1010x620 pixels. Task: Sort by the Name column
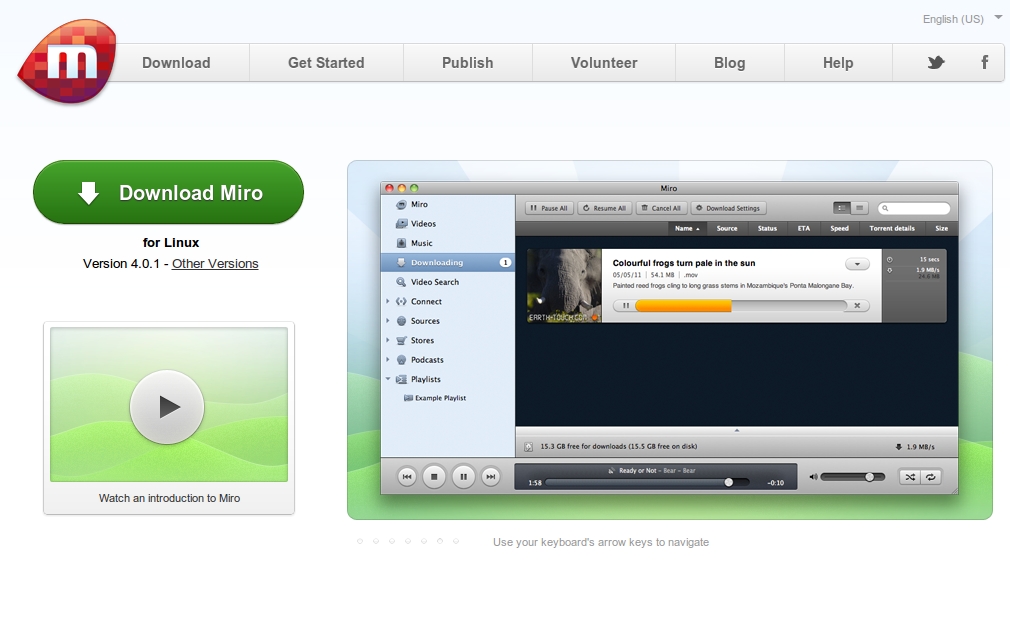pos(687,228)
